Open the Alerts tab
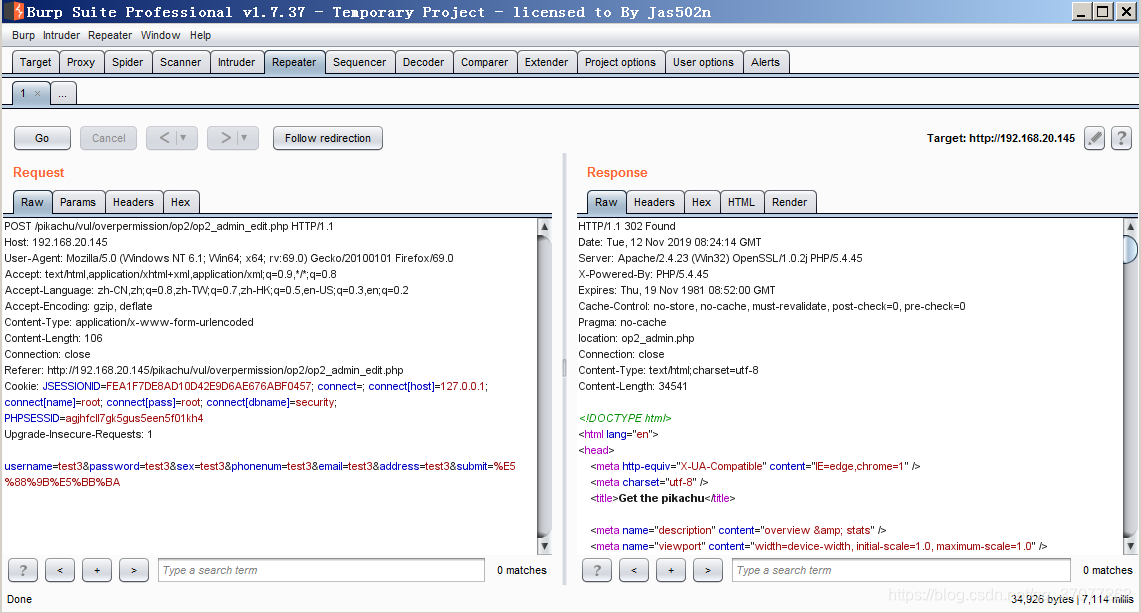 pyautogui.click(x=766, y=62)
